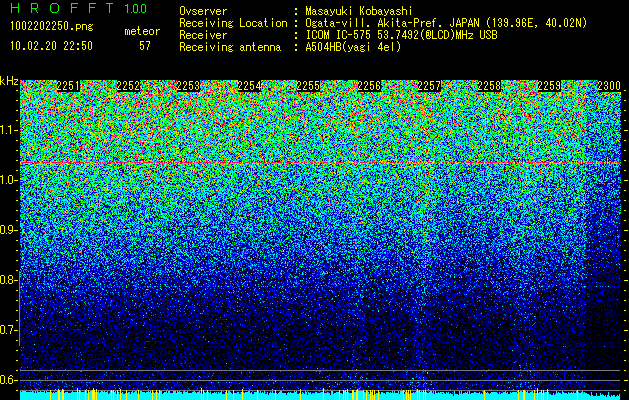629x400 pixels.
Task: Click the date stamp 10.02.20 22:50
Action: pos(51,46)
